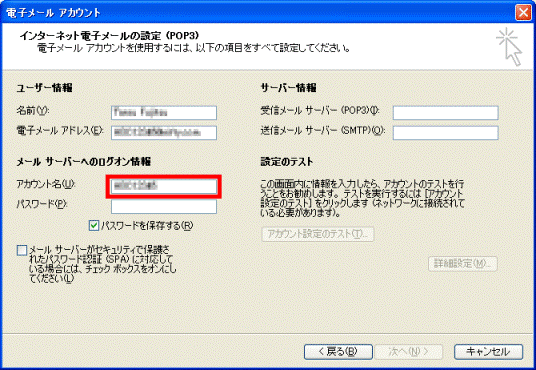Click the 送信メール サーバー (SMTP) field
The height and width of the screenshot is (370, 536).
(445, 133)
